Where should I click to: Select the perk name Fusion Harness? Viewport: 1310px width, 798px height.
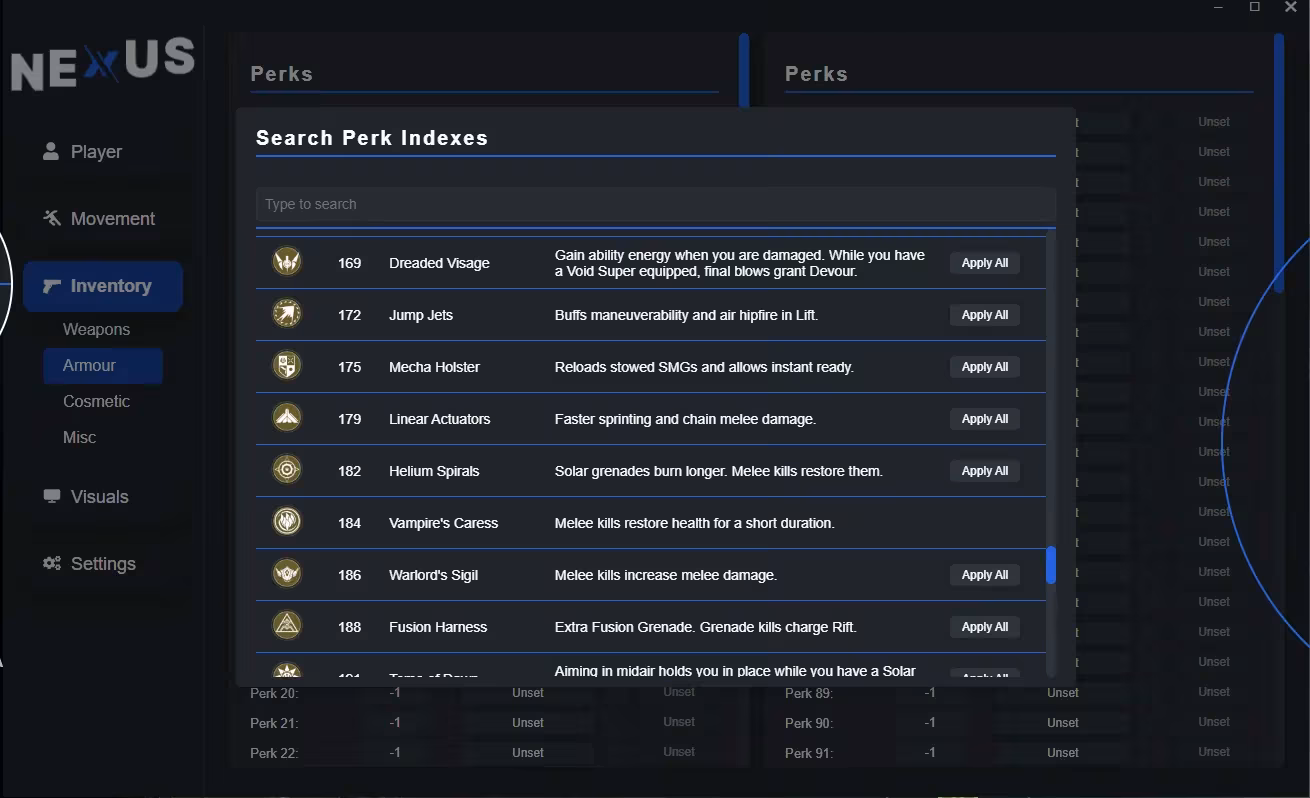(438, 627)
